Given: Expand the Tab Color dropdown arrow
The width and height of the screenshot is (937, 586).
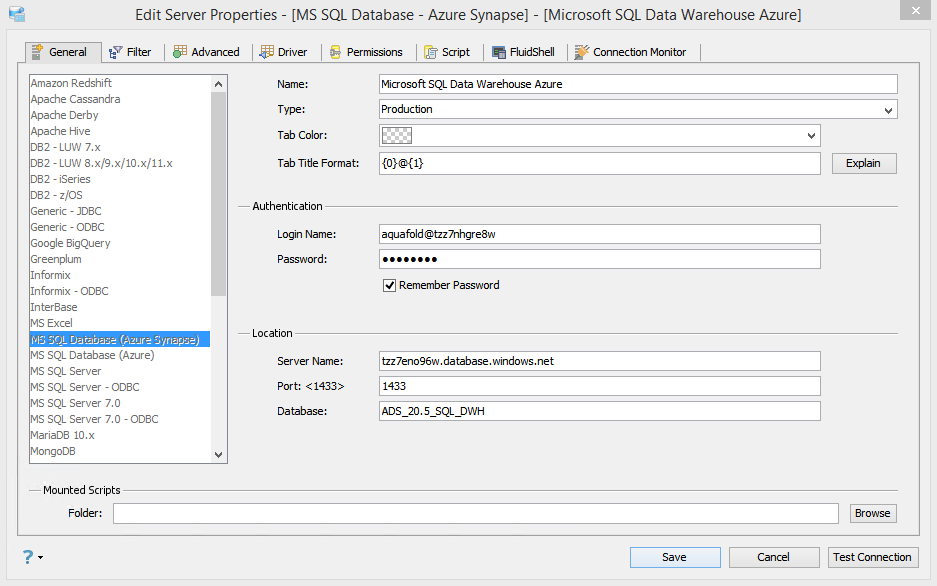Looking at the screenshot, I should click(x=811, y=135).
